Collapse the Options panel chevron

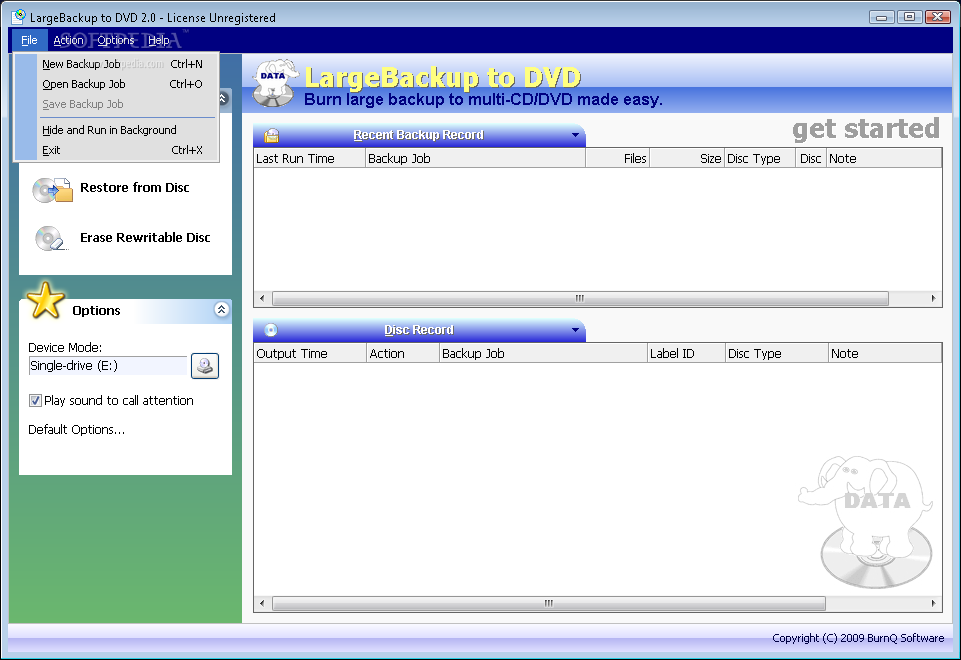[x=222, y=309]
